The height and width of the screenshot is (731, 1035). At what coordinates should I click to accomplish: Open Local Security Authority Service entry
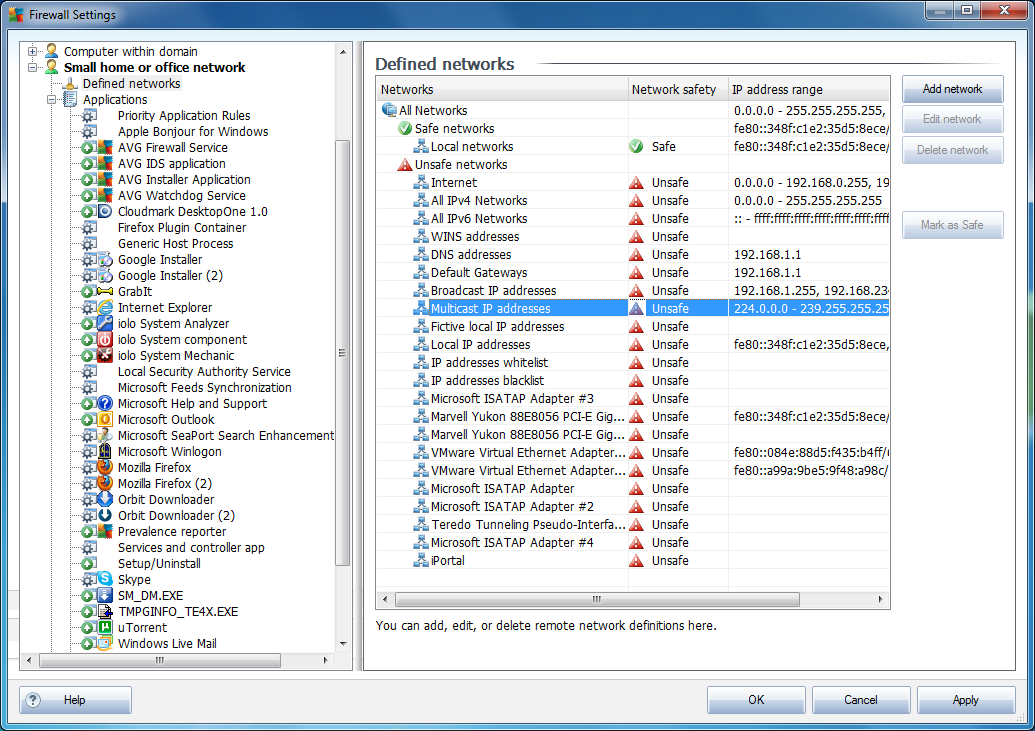204,372
